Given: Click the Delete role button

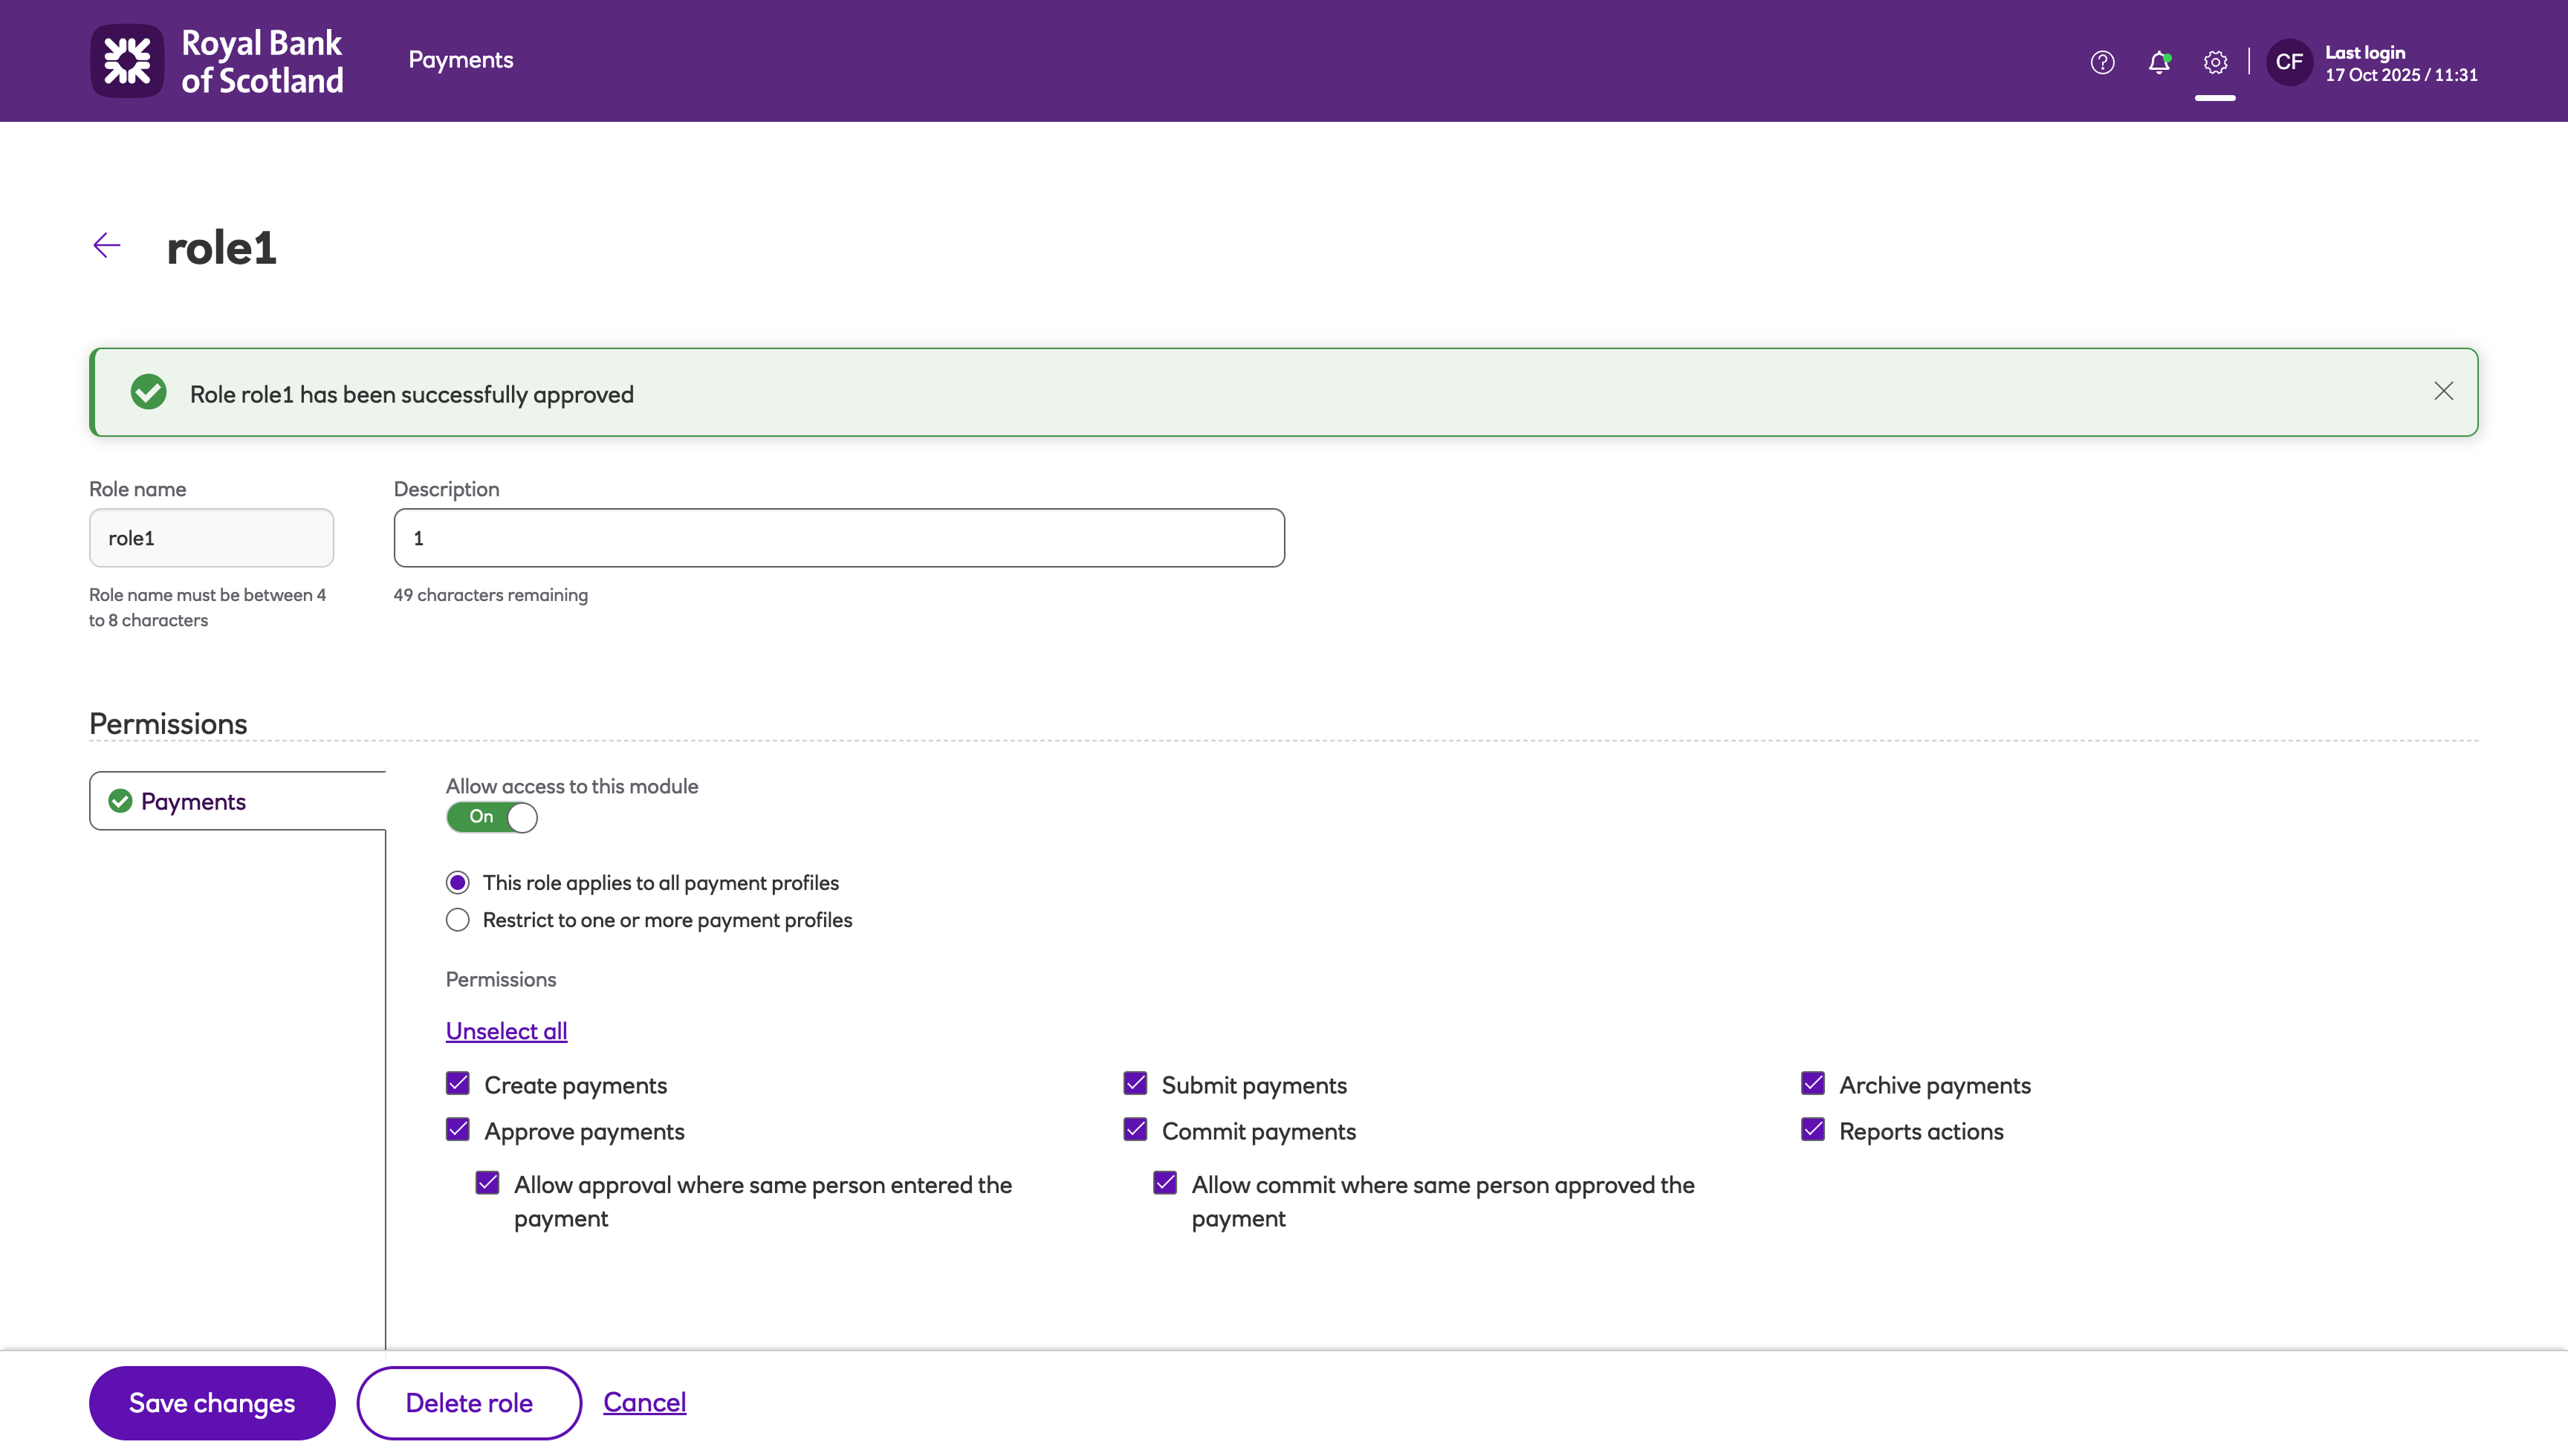Looking at the screenshot, I should pos(469,1402).
